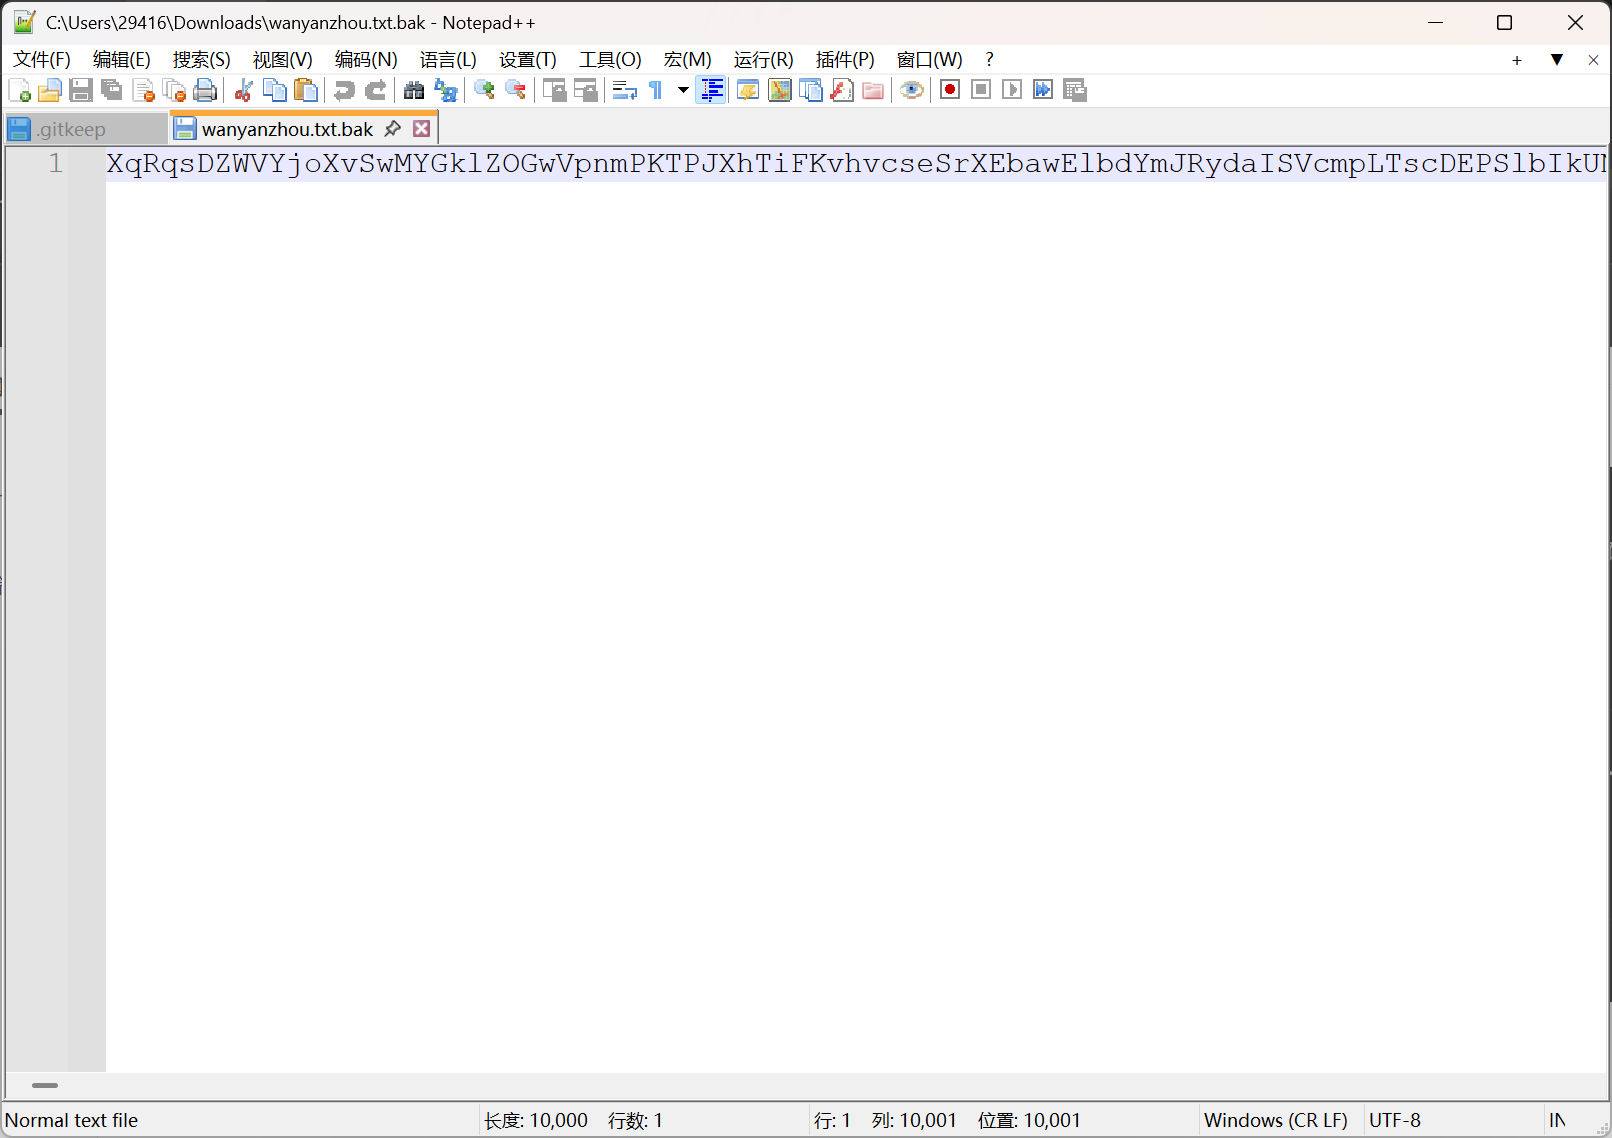Open the 编码(N) menu
Screen dimensions: 1612x1138
[x=366, y=60]
